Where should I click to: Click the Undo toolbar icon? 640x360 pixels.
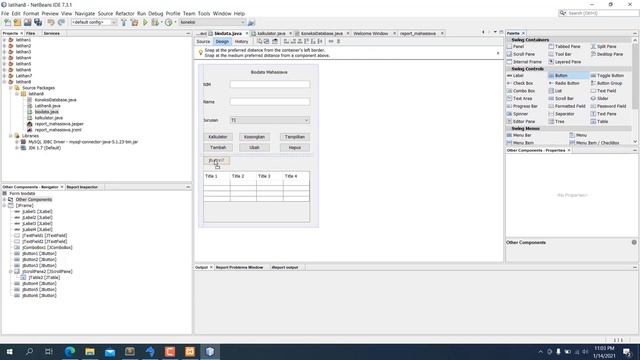tap(51, 22)
